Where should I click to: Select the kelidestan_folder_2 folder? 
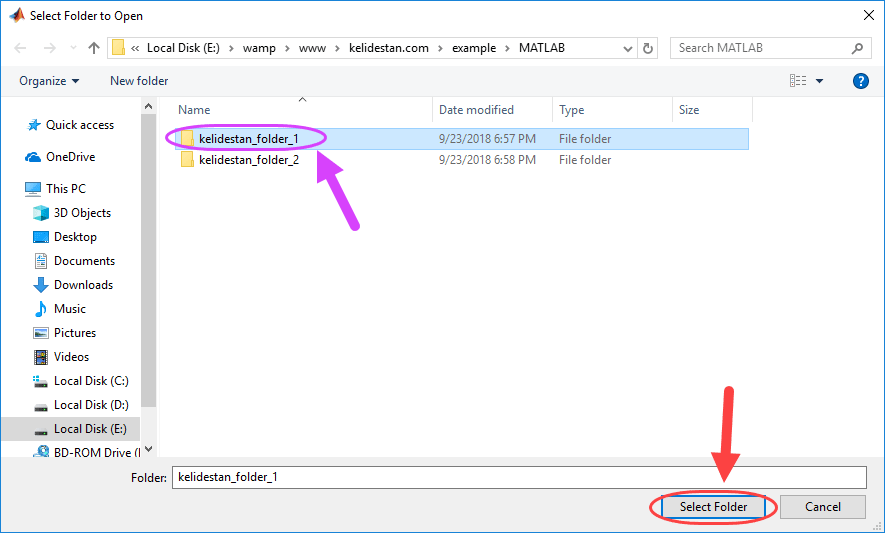[249, 160]
